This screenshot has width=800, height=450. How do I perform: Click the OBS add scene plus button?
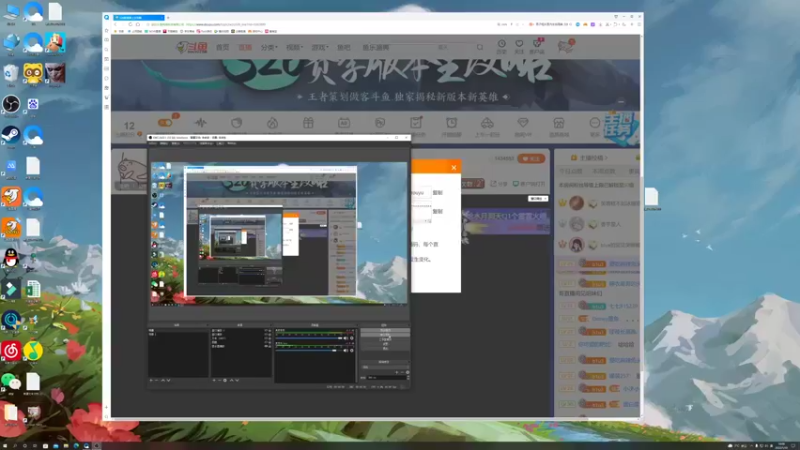tap(151, 380)
